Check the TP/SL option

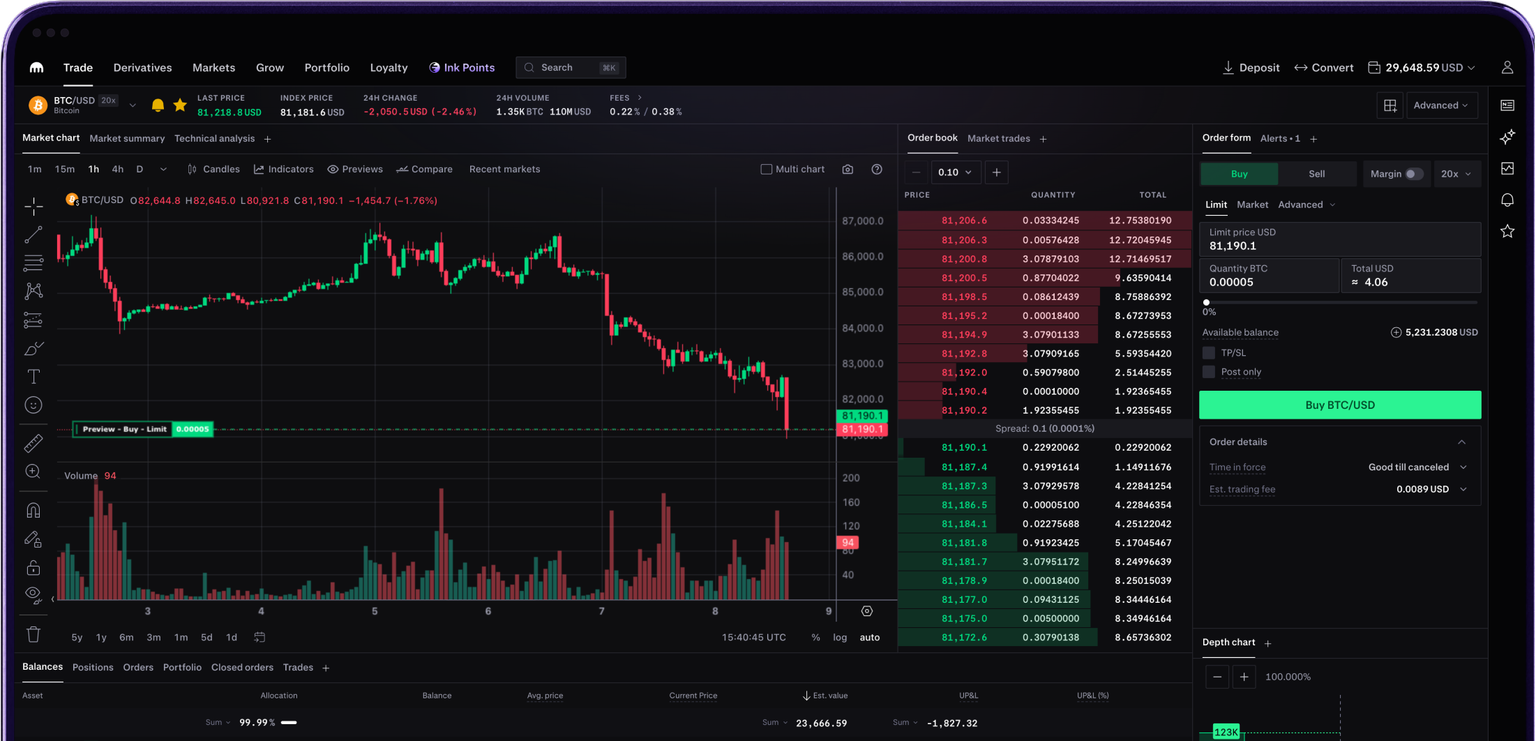tap(1209, 353)
